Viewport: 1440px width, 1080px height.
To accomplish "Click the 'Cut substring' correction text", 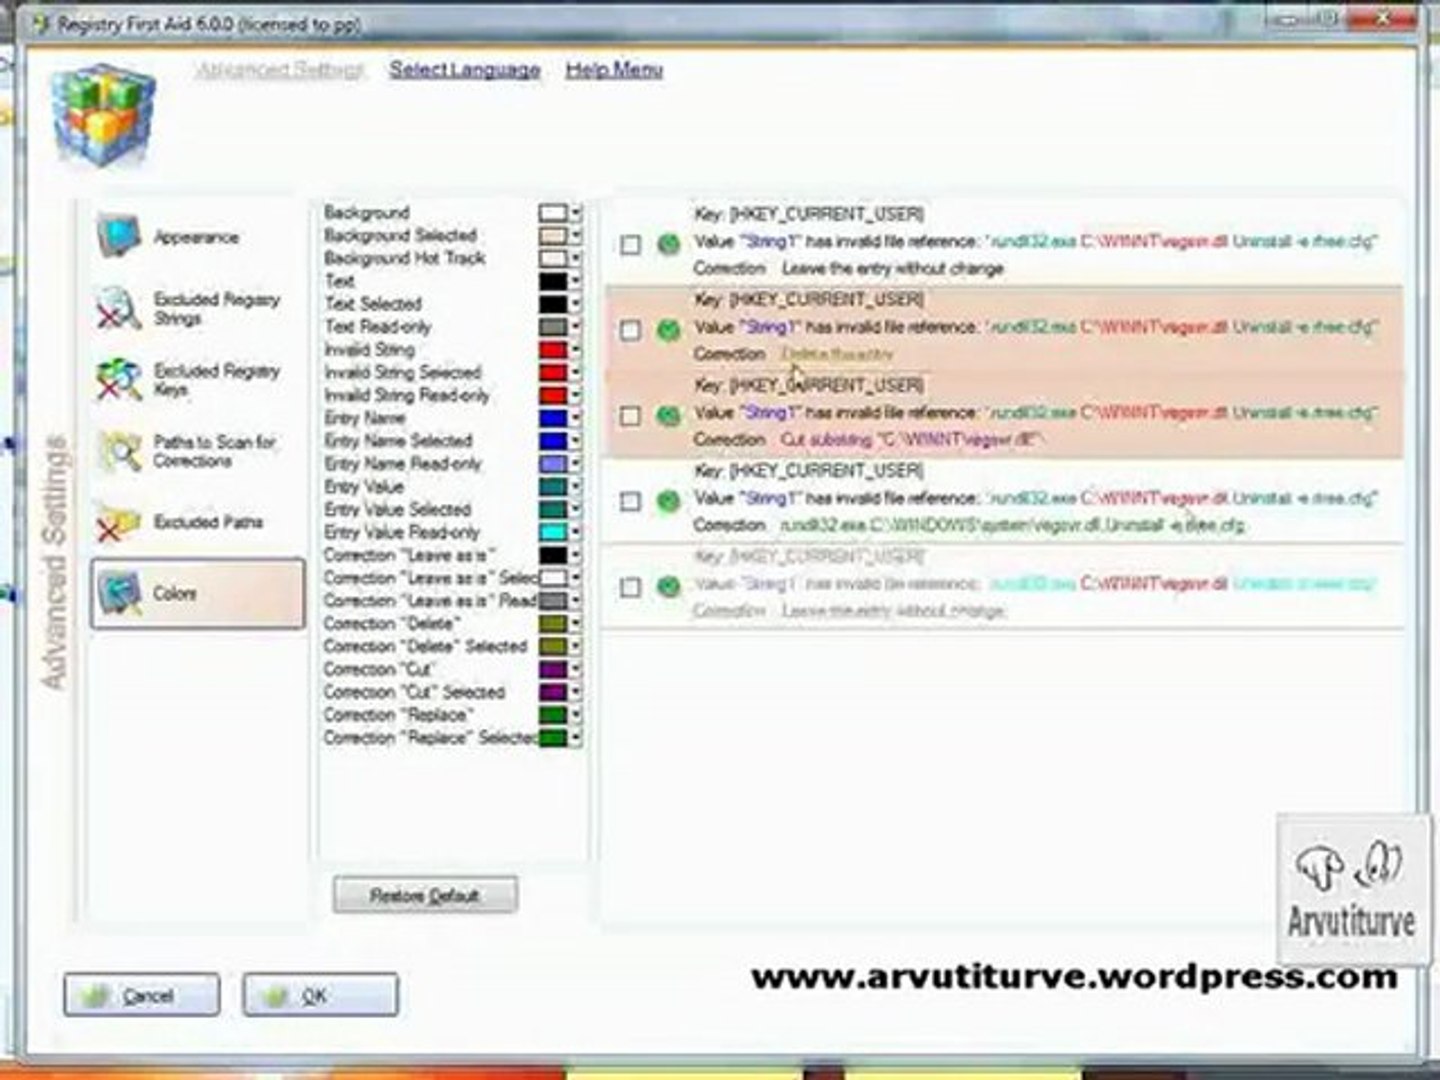I will coord(911,440).
